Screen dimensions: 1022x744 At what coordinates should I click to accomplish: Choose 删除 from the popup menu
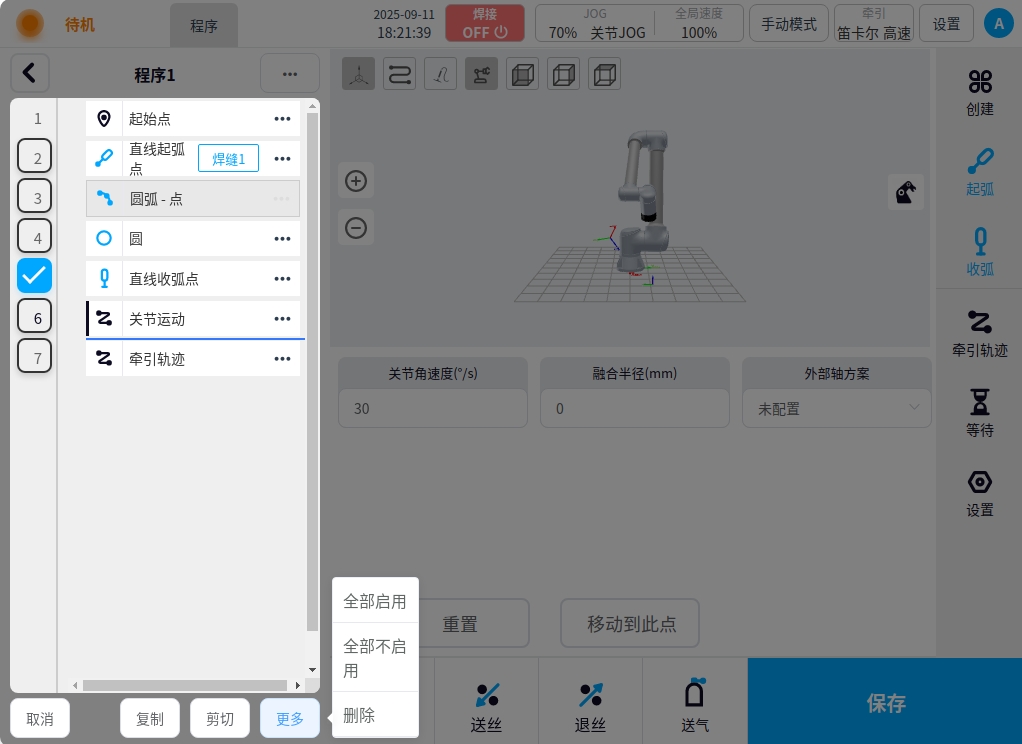(359, 715)
